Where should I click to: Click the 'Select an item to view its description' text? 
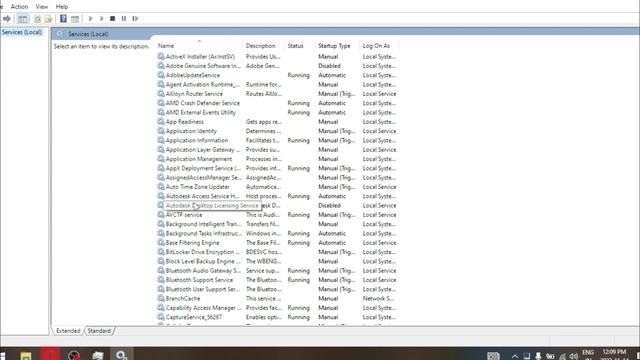[102, 47]
